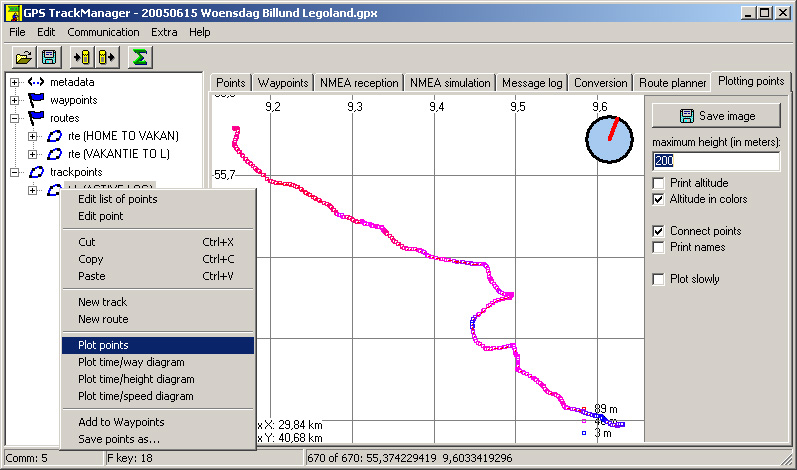Choose Plot time/way diagram
797x470 pixels.
158,362
